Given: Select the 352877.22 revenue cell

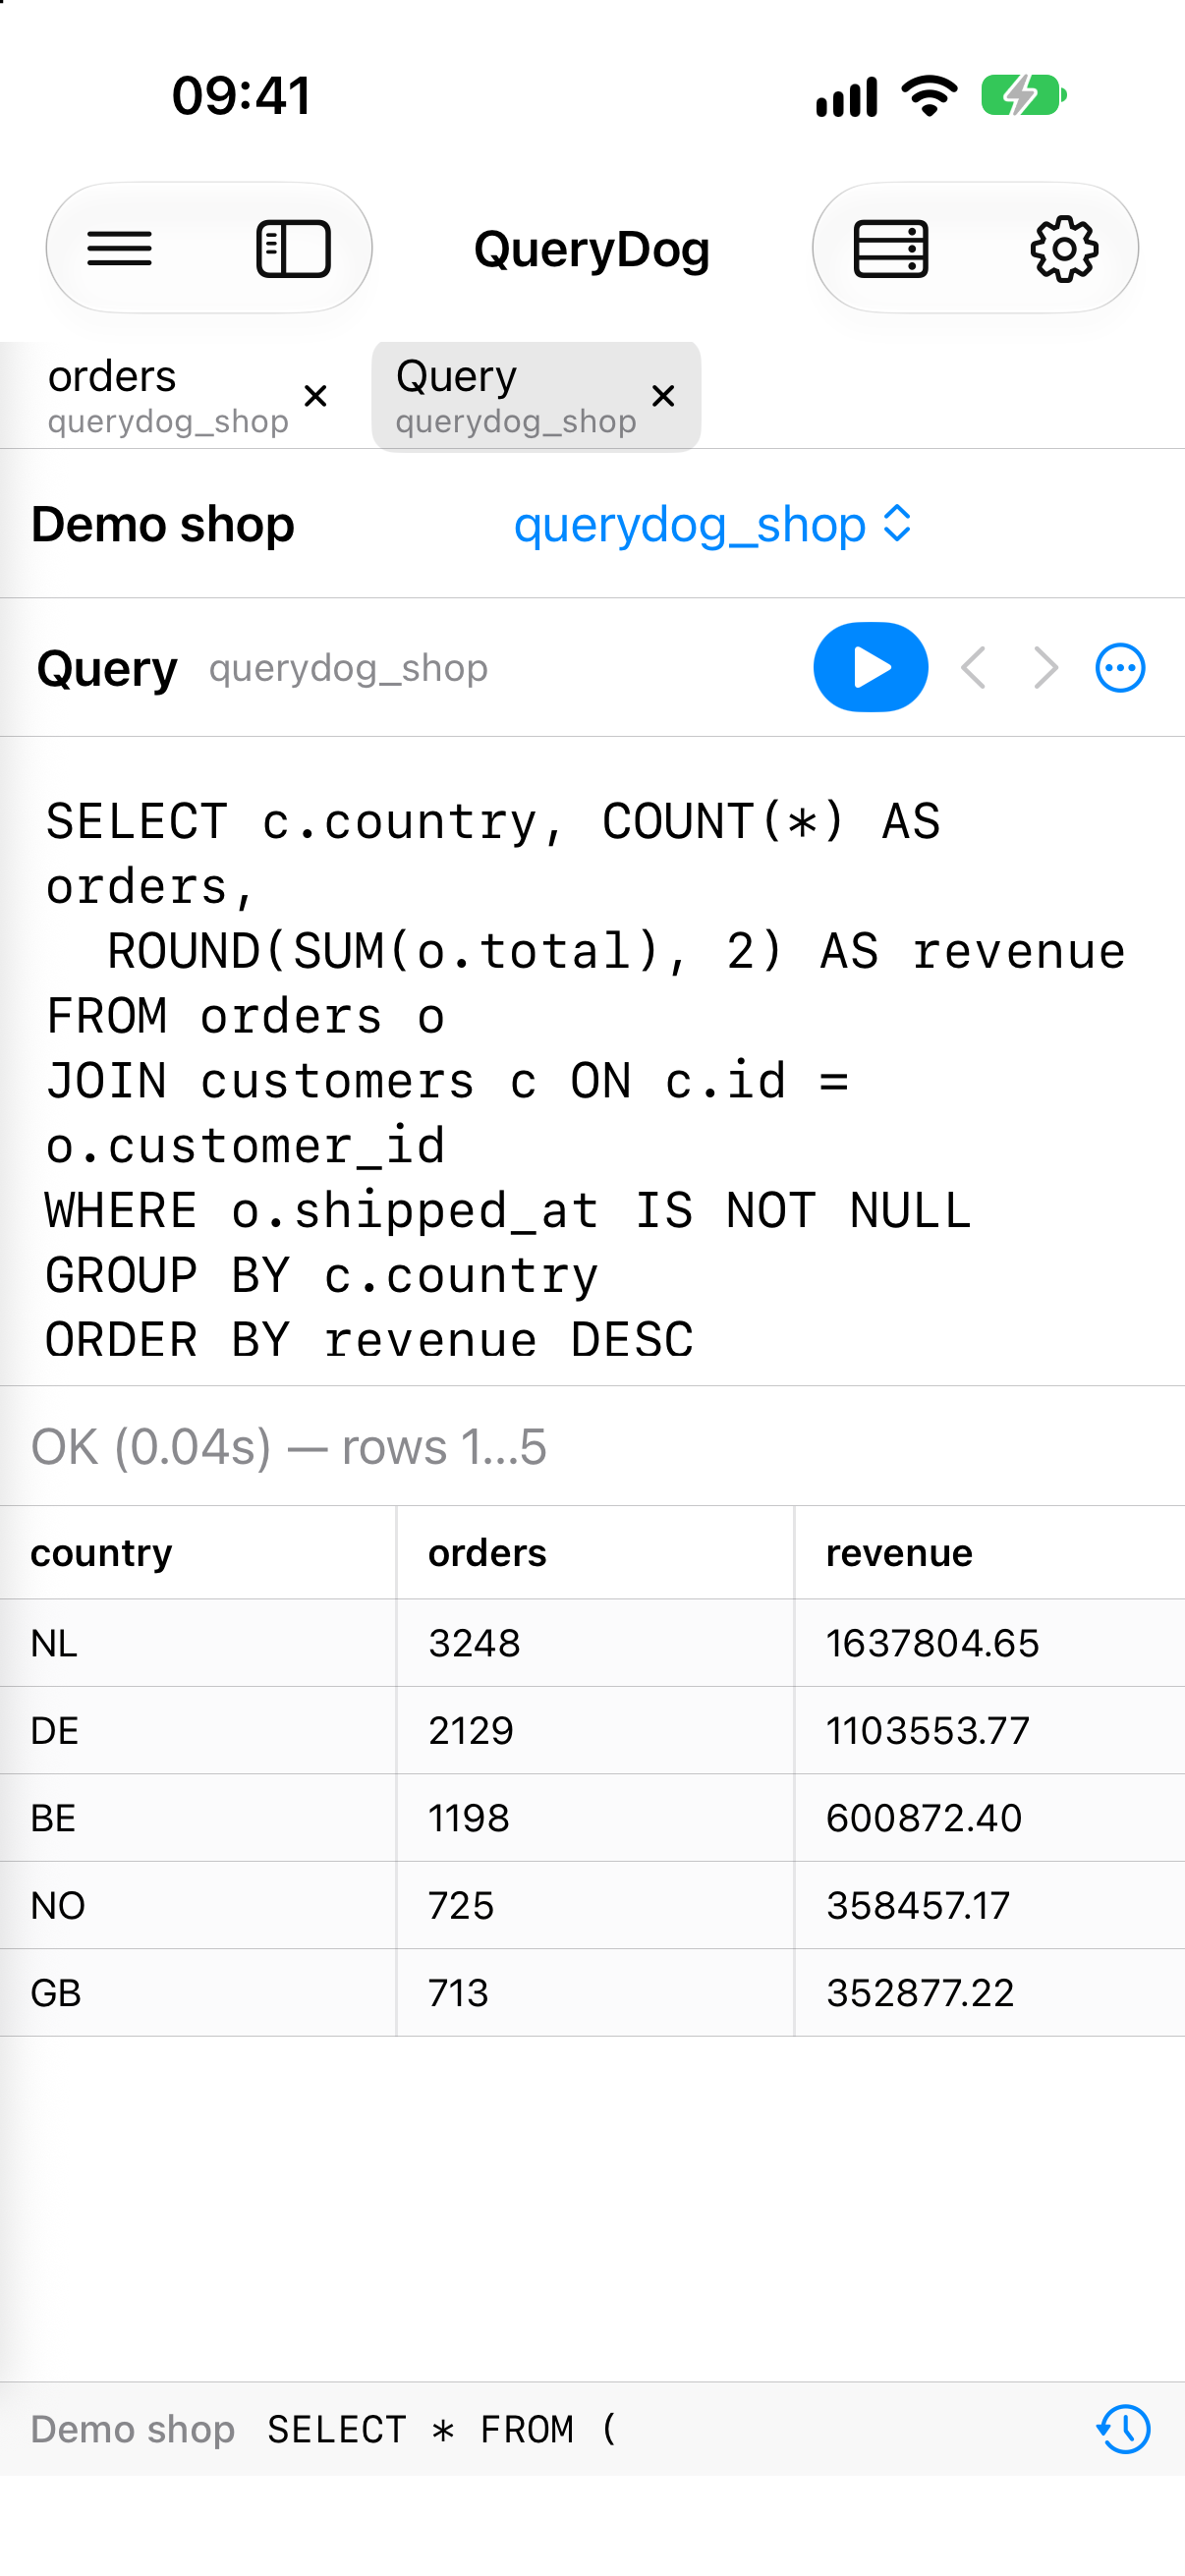Looking at the screenshot, I should [x=990, y=1992].
